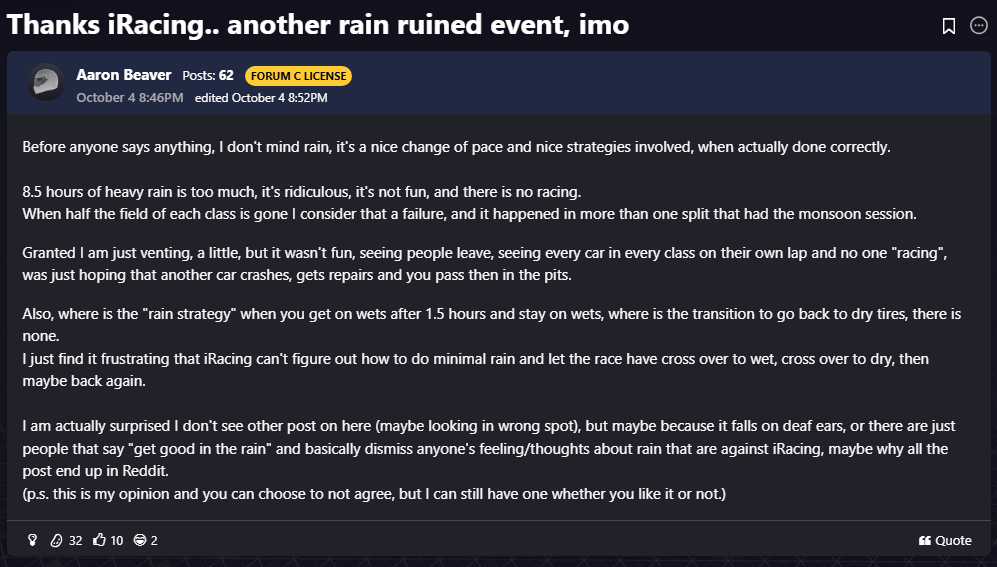The image size is (997, 567).
Task: Quote Aaron Beaver's post
Action: 945,540
